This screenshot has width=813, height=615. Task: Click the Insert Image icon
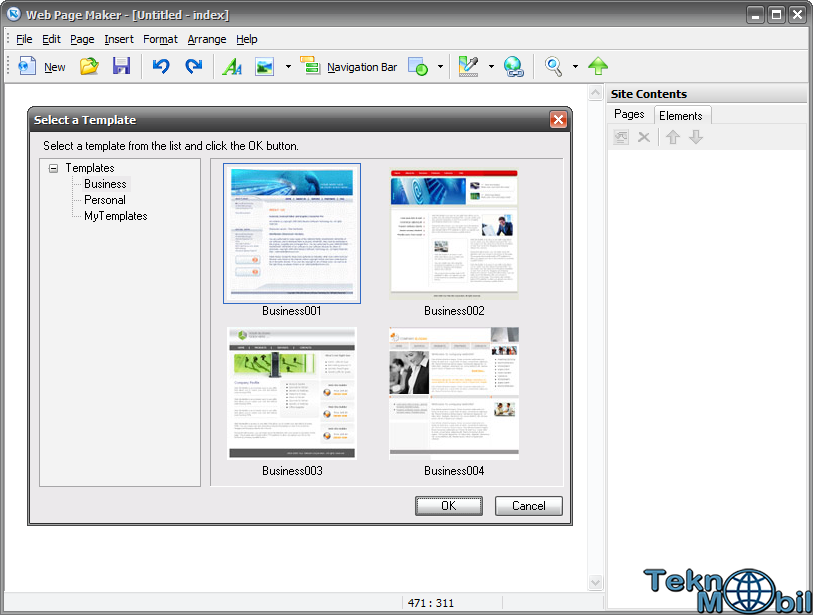tap(264, 66)
